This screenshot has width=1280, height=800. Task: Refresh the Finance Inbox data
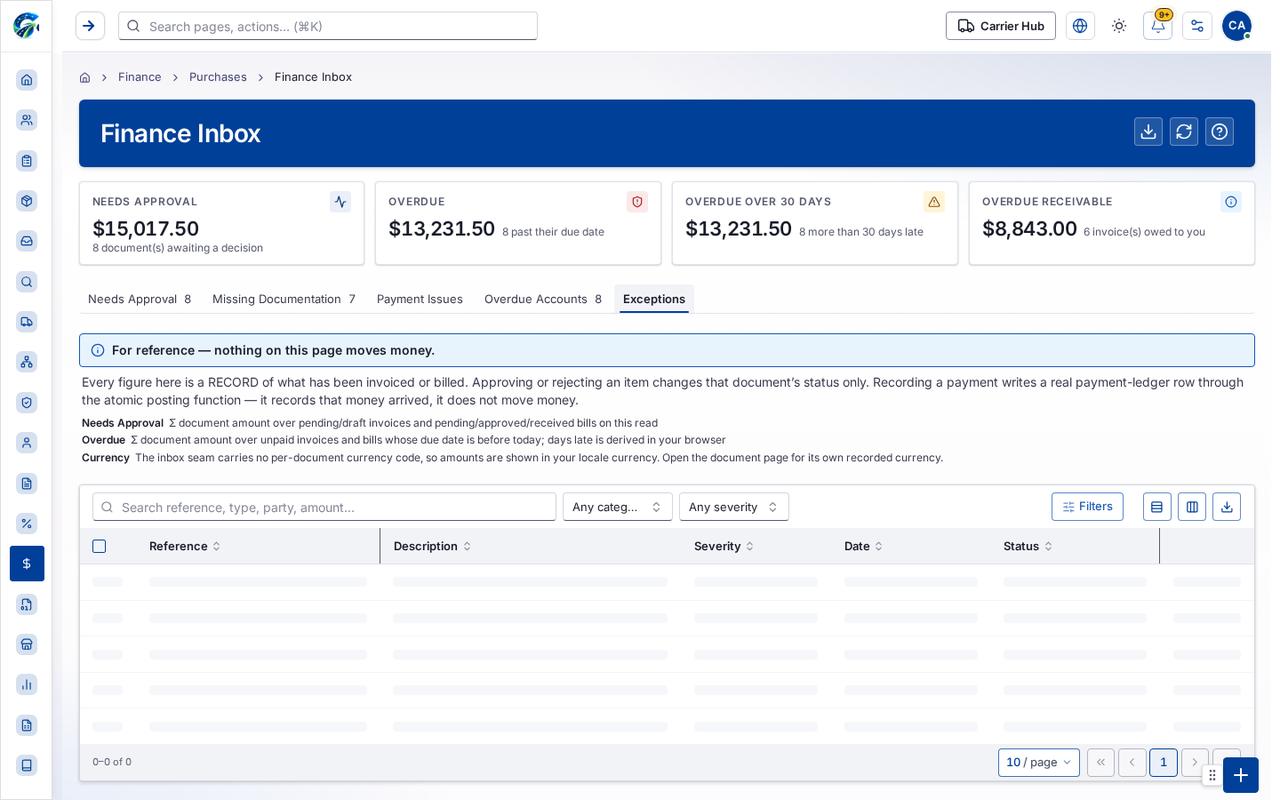coord(1184,132)
